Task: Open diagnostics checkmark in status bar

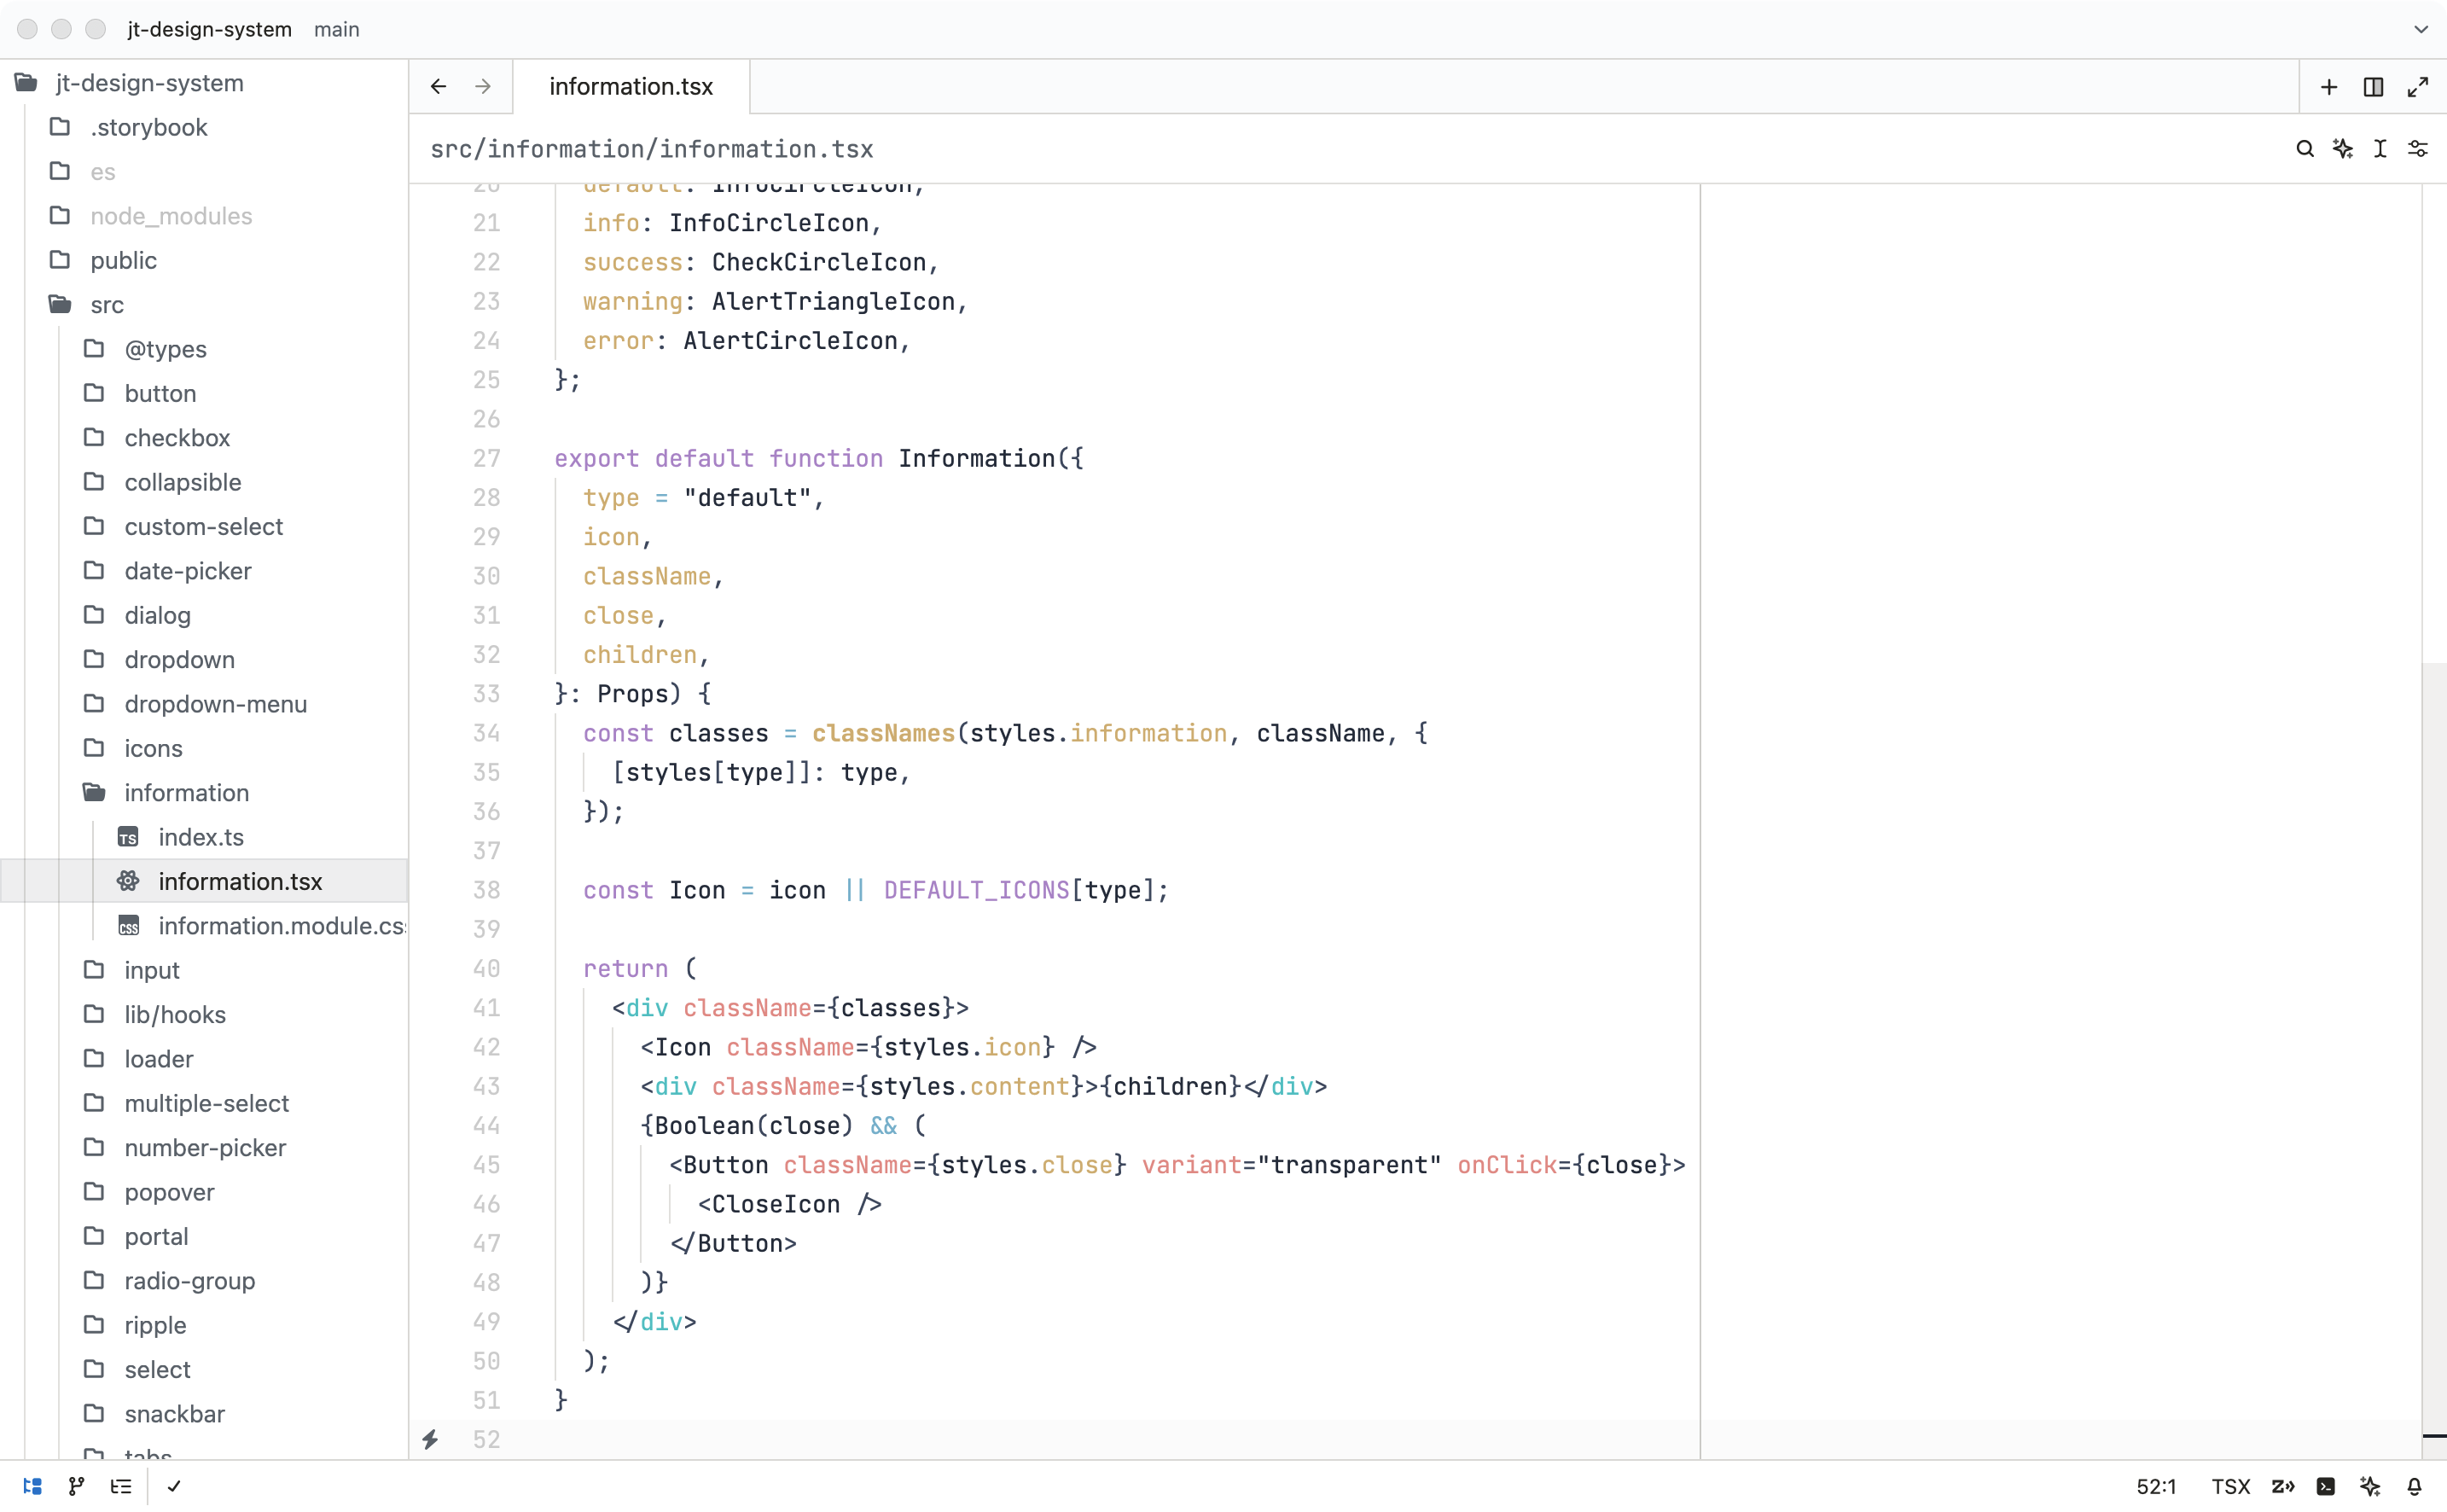Action: [174, 1486]
